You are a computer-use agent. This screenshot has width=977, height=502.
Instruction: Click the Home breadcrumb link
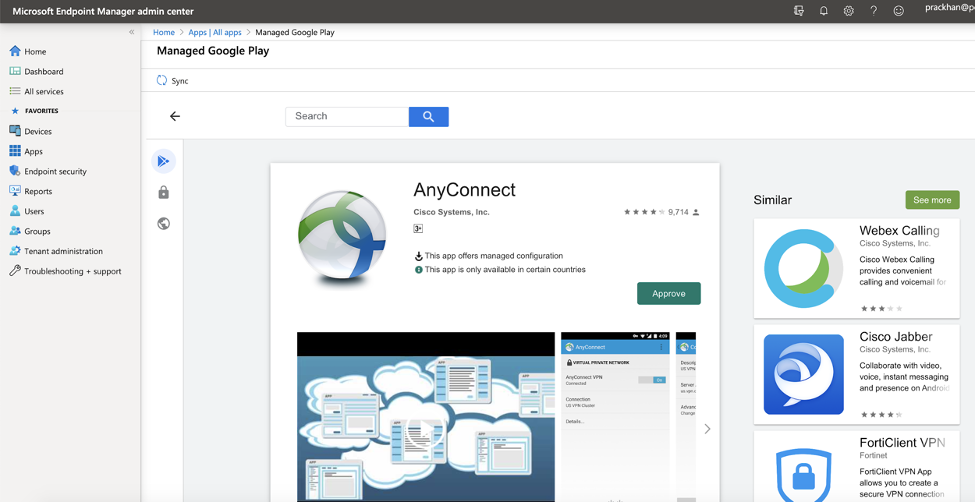pyautogui.click(x=164, y=32)
